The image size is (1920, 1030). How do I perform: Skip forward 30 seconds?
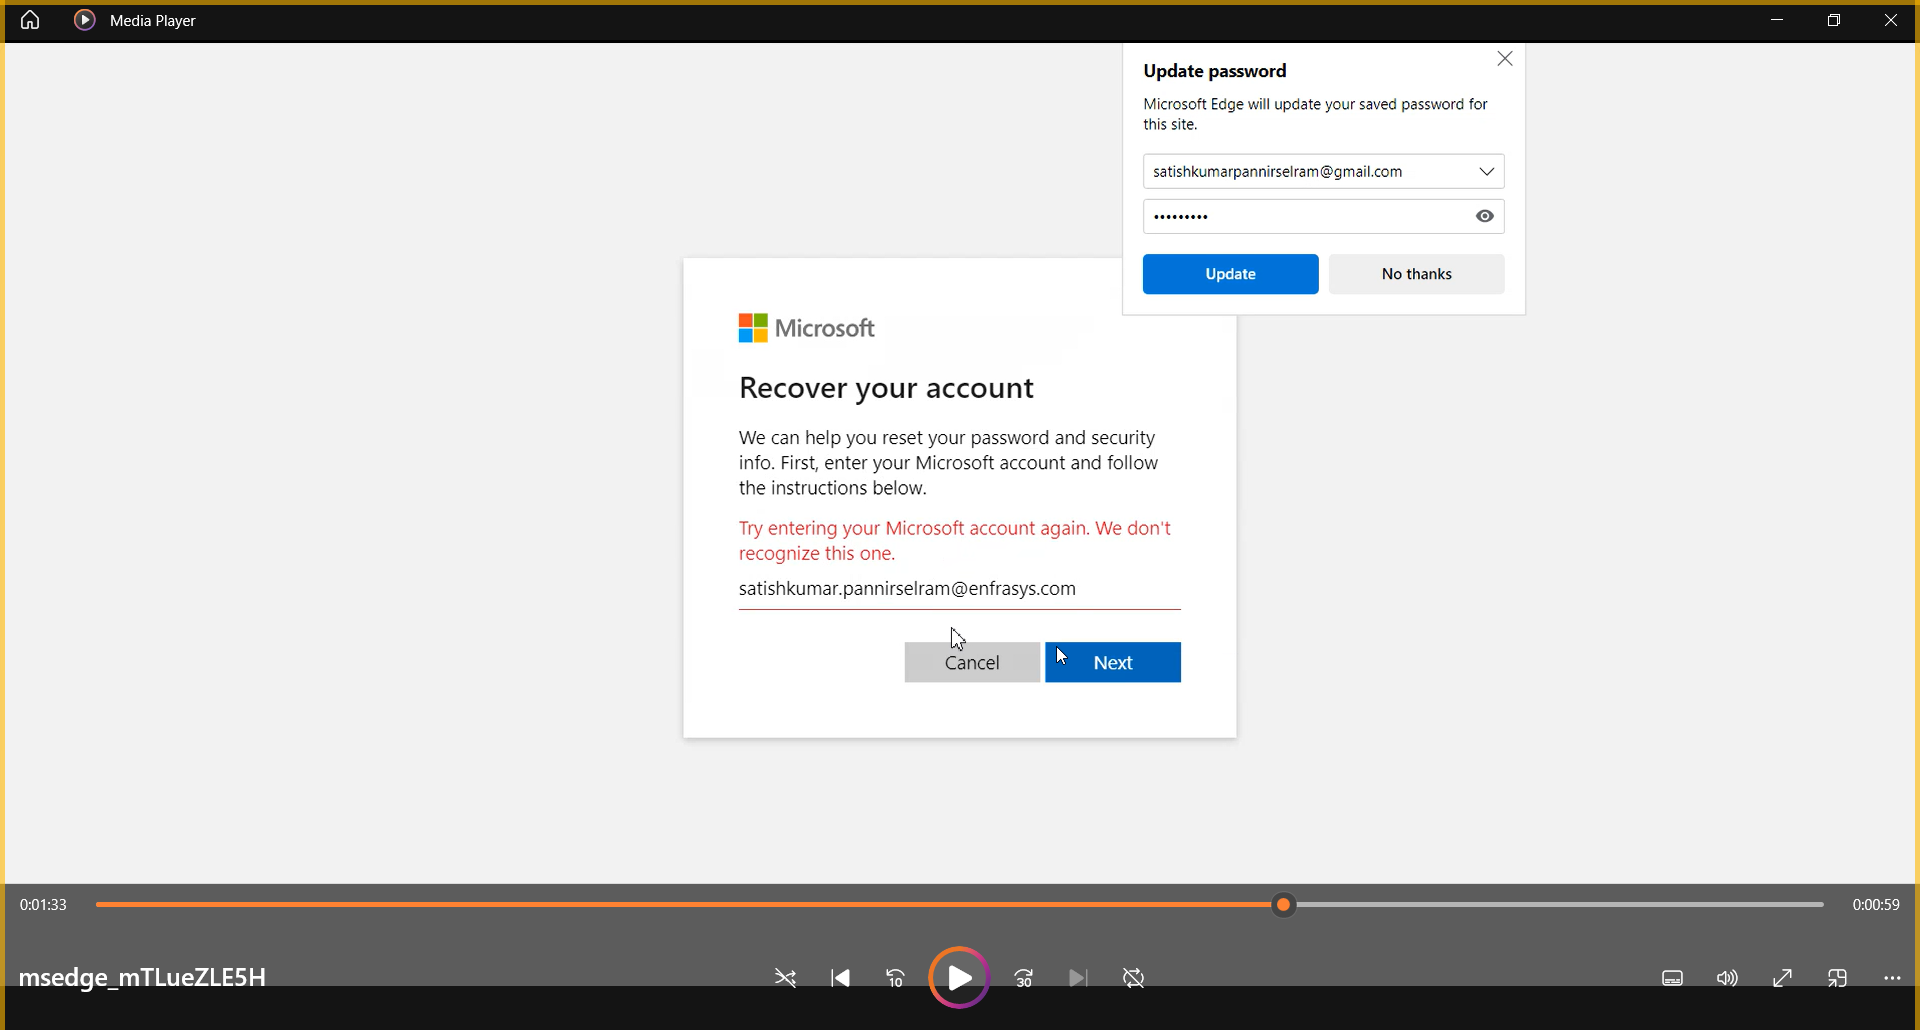[1024, 978]
